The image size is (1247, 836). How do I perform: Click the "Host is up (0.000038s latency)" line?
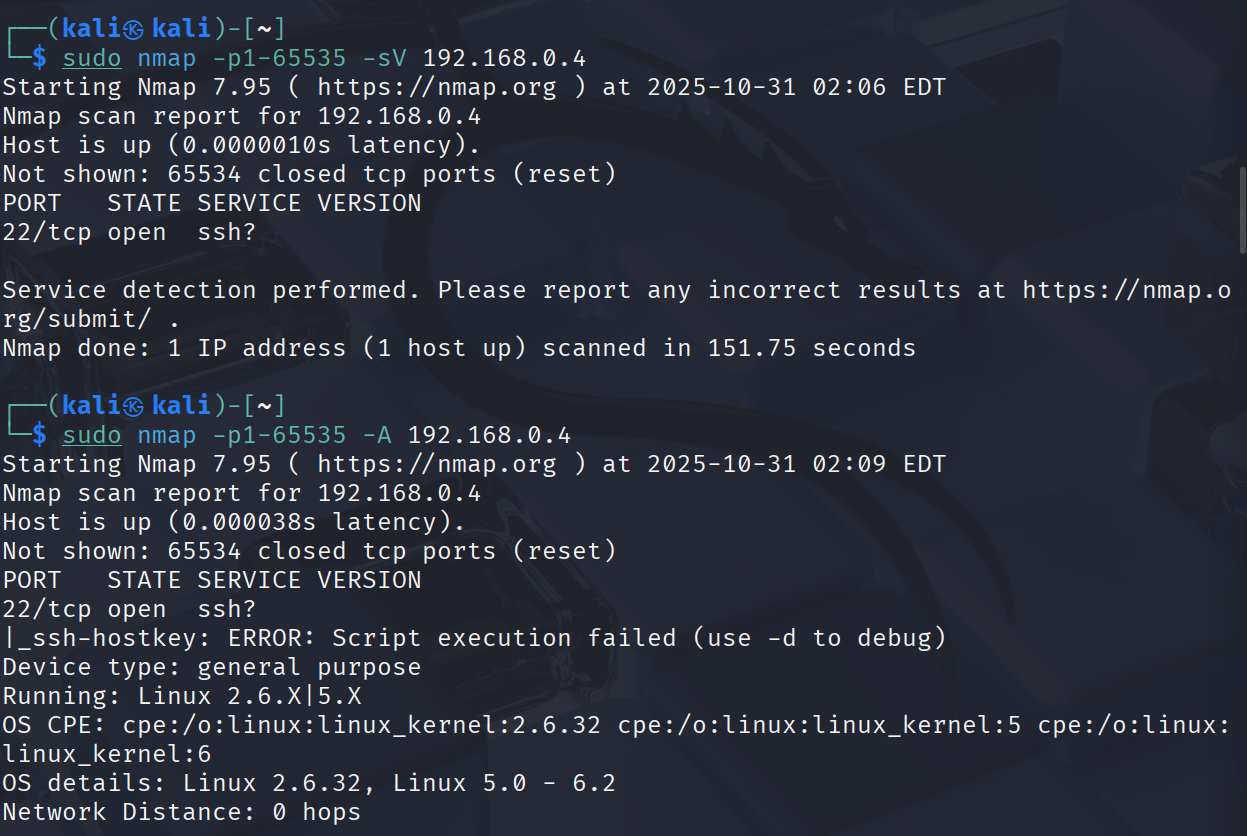coord(234,522)
